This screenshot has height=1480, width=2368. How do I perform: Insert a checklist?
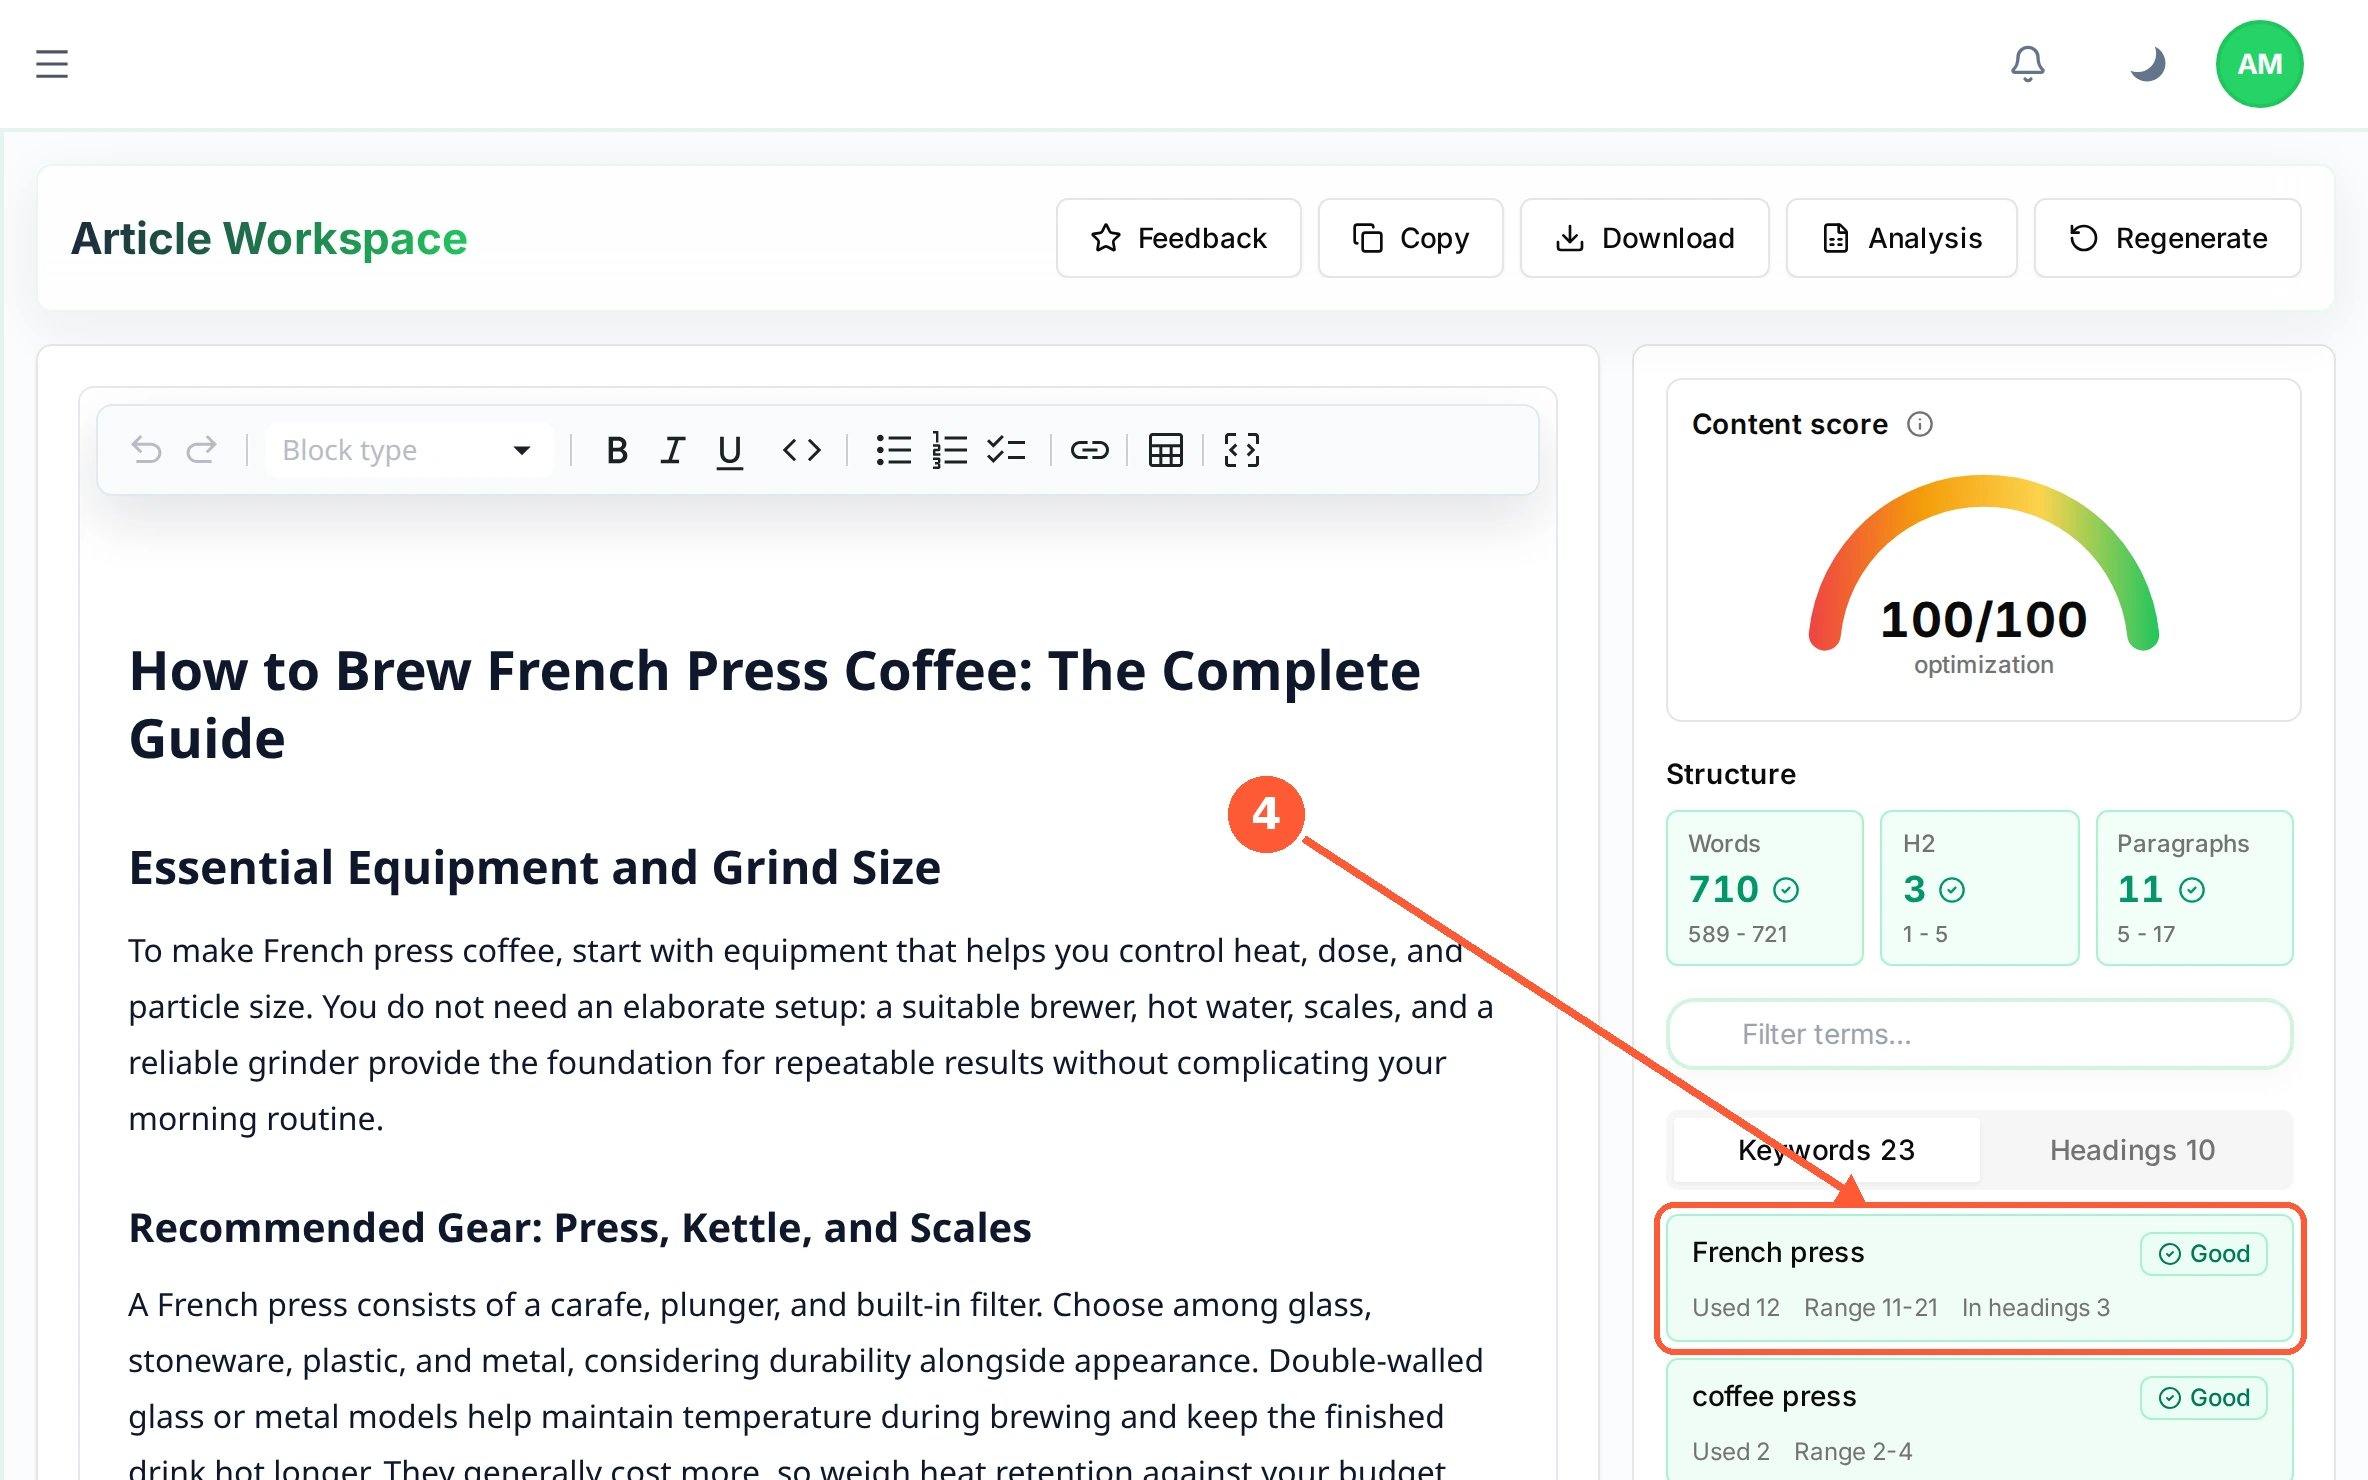(1006, 450)
